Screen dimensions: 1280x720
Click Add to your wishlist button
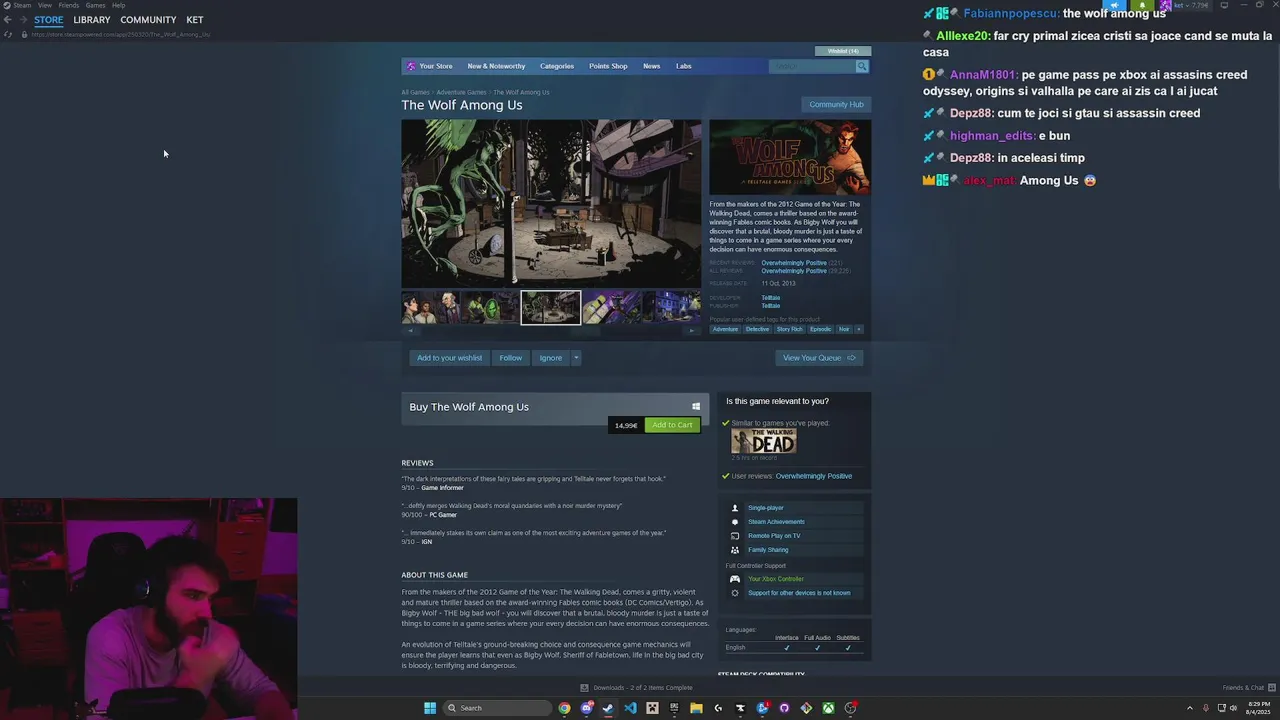pos(449,358)
